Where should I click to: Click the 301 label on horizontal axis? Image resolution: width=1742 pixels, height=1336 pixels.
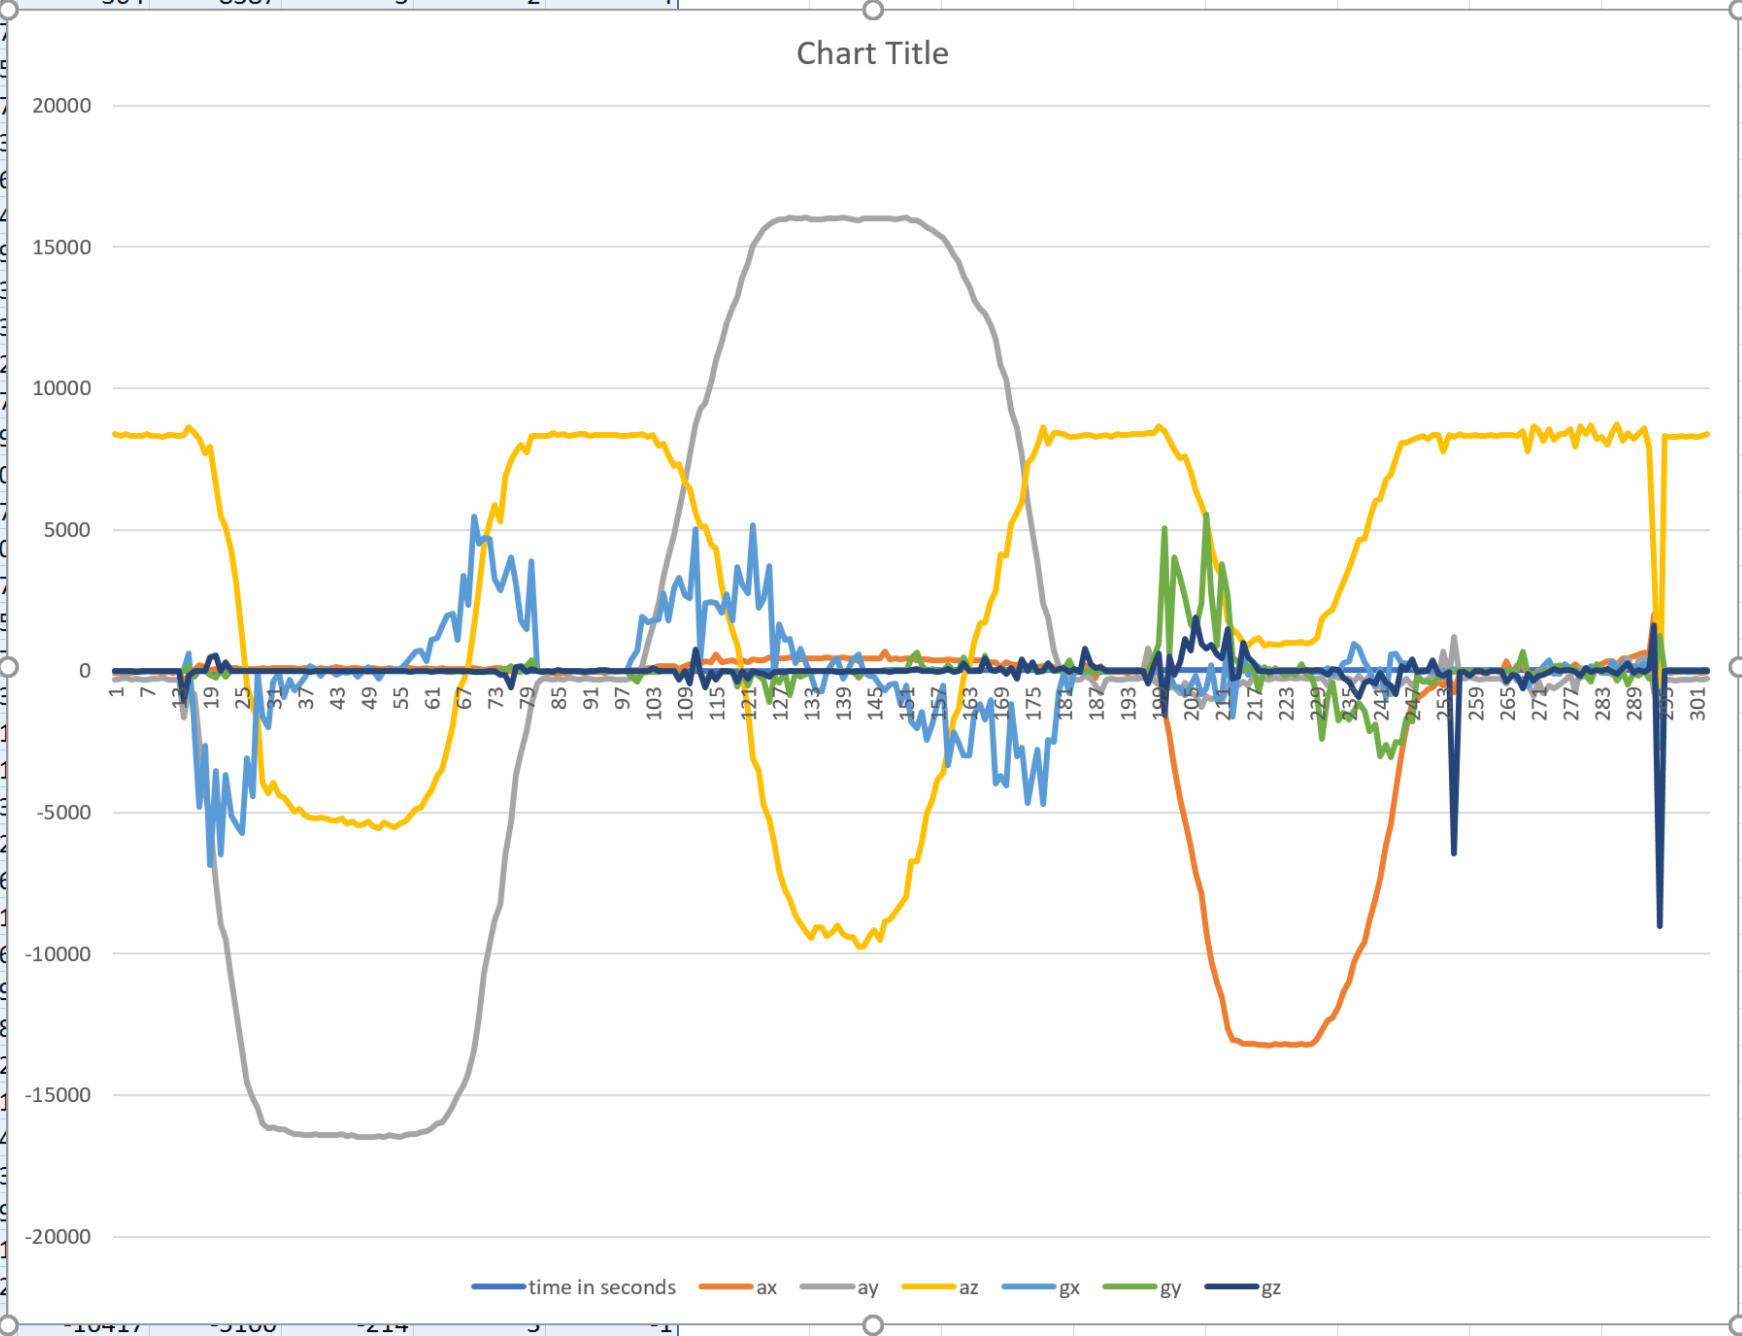(1697, 703)
